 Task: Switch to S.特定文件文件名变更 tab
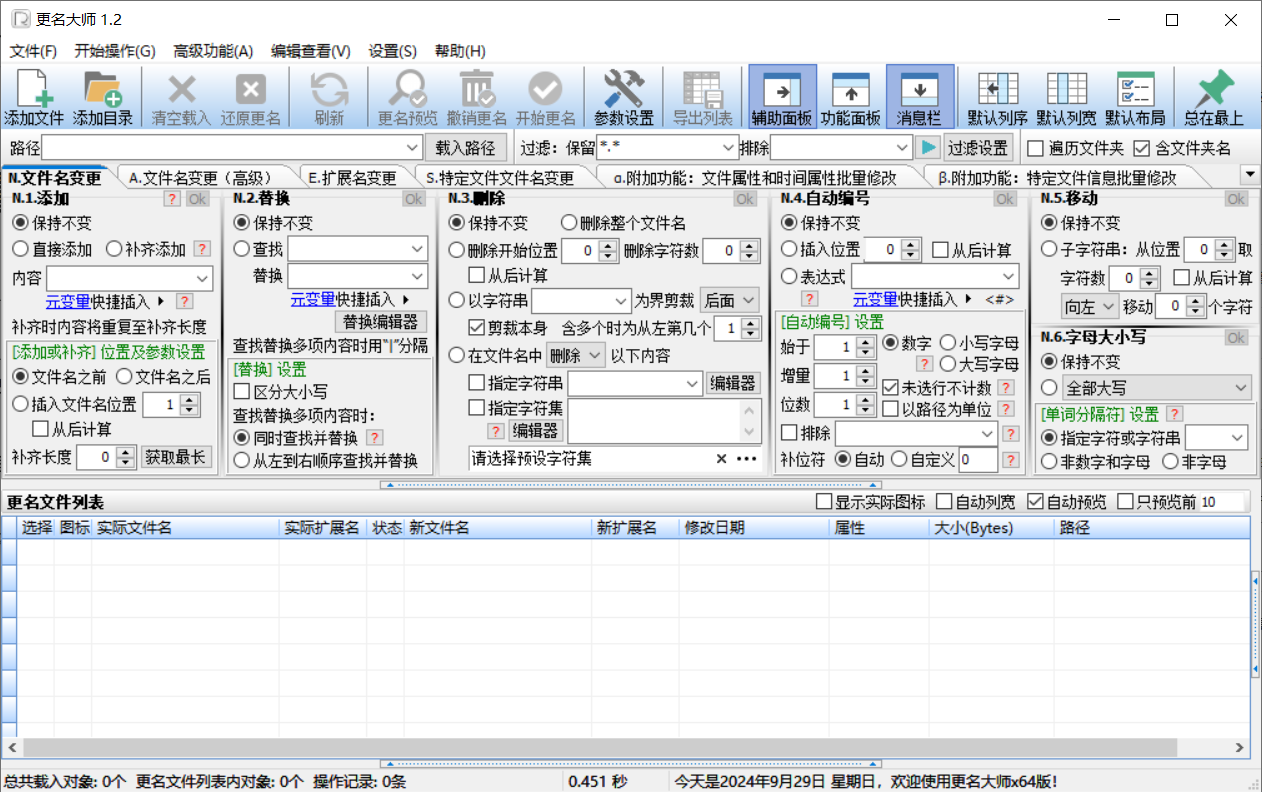coord(500,178)
